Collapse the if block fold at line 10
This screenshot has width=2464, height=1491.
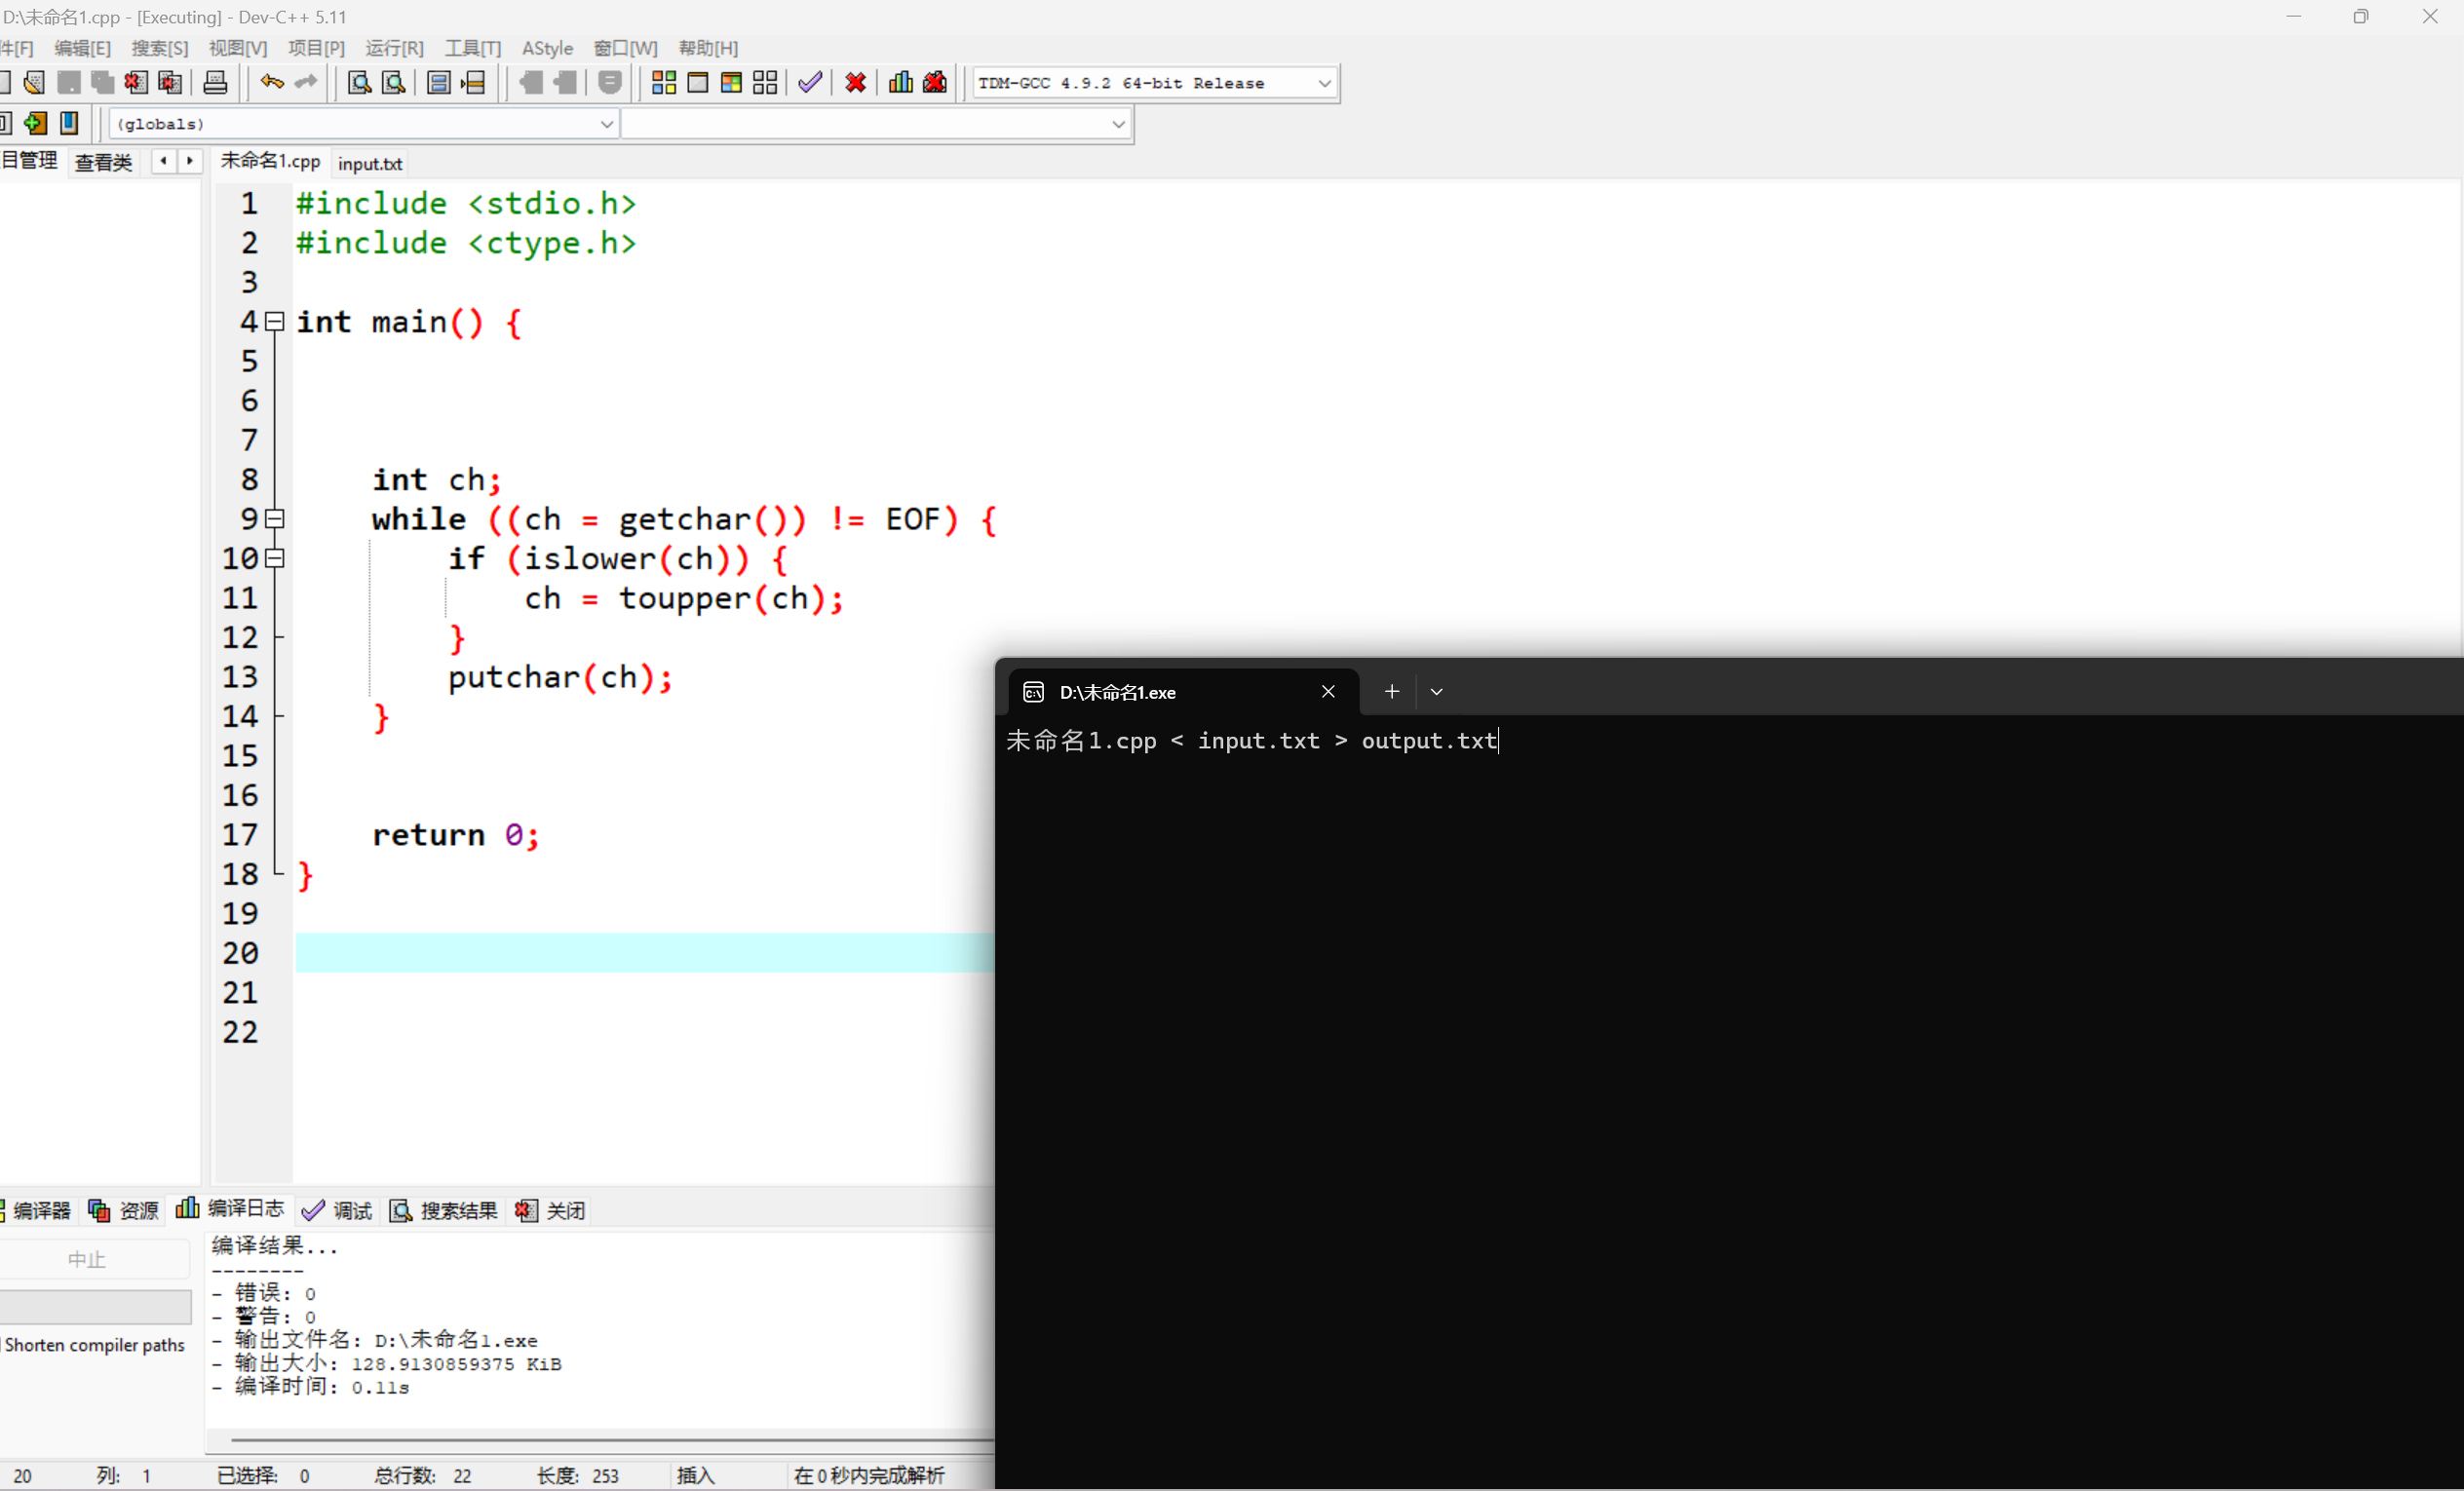point(275,559)
